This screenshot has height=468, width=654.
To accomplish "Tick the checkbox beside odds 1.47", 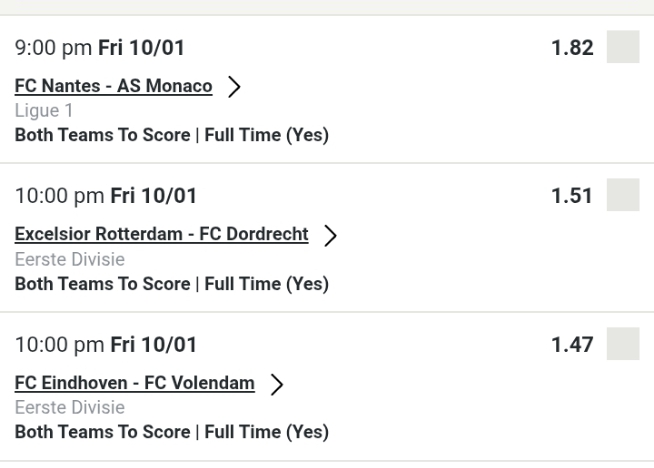I will [623, 345].
